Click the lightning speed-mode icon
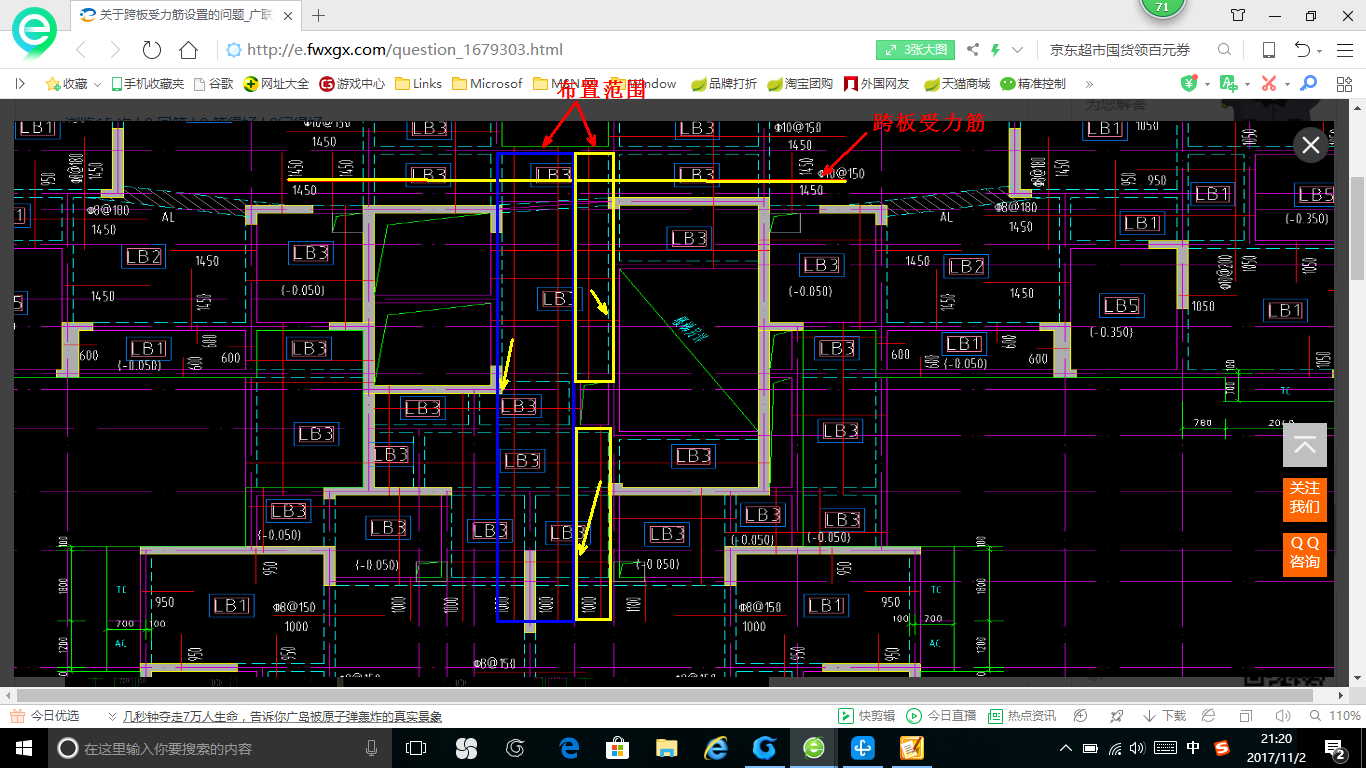1366x768 pixels. coord(995,50)
